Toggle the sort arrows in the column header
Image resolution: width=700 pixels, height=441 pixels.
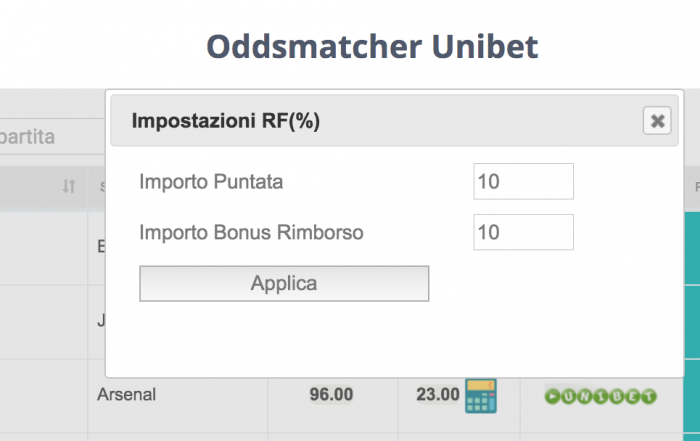point(69,186)
